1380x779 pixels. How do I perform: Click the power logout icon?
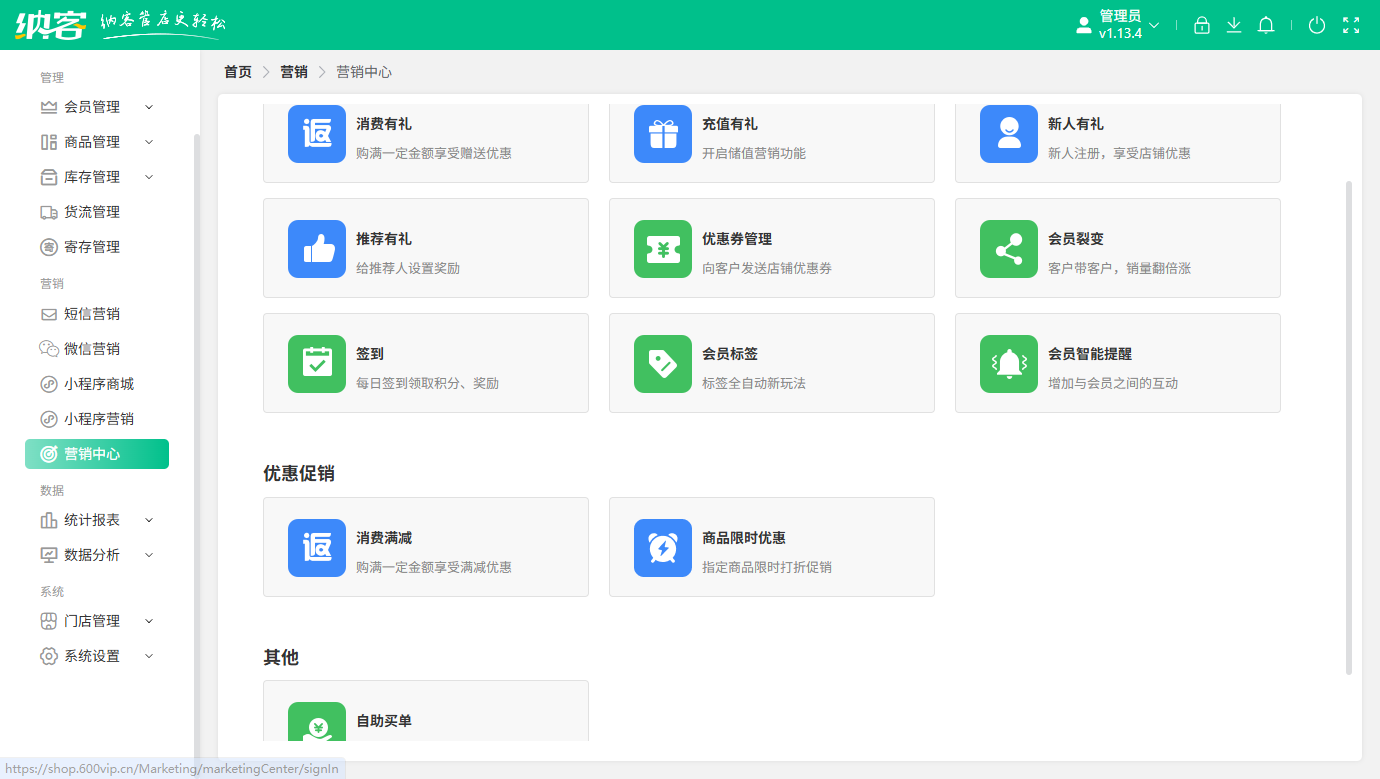point(1317,26)
